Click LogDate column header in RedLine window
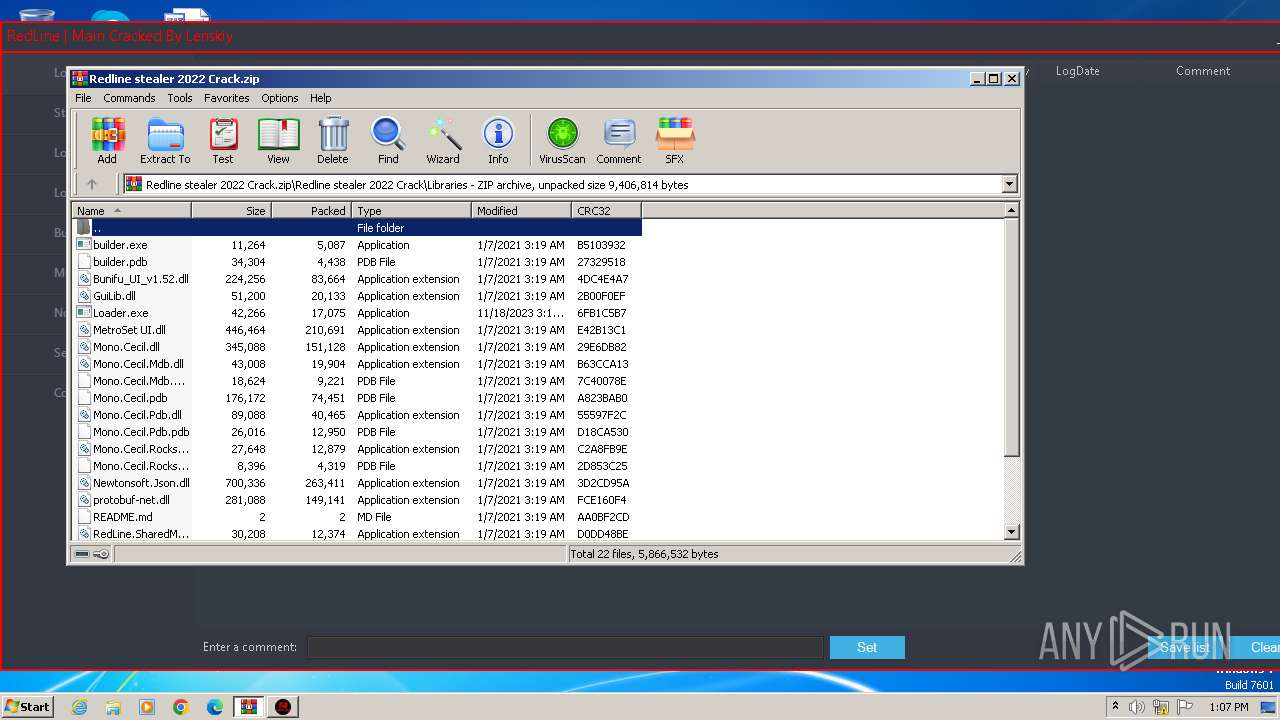Screen dimensions: 1280x720 click(1077, 71)
